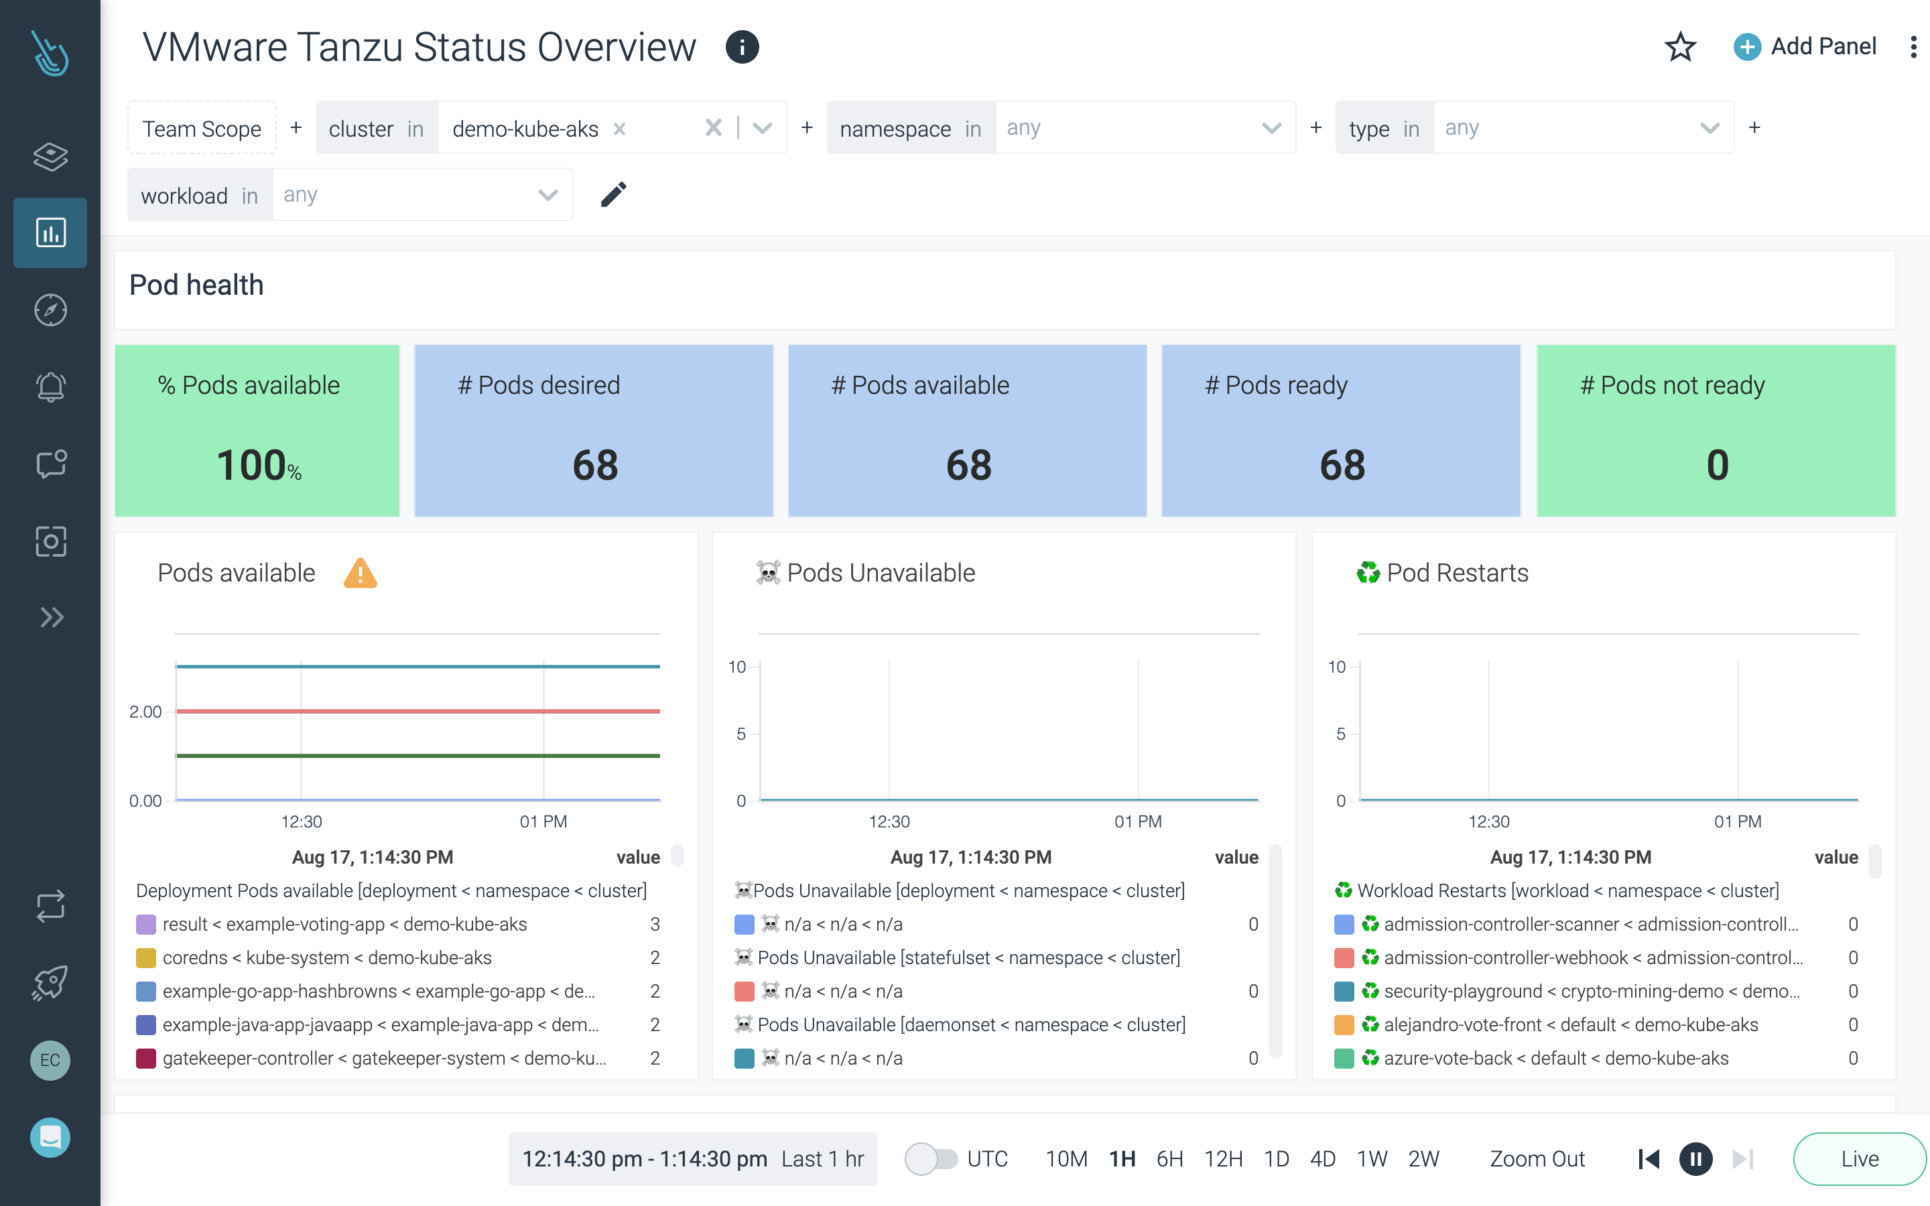
Task: Open Integrations via the sync arrows icon
Action: [x=50, y=906]
